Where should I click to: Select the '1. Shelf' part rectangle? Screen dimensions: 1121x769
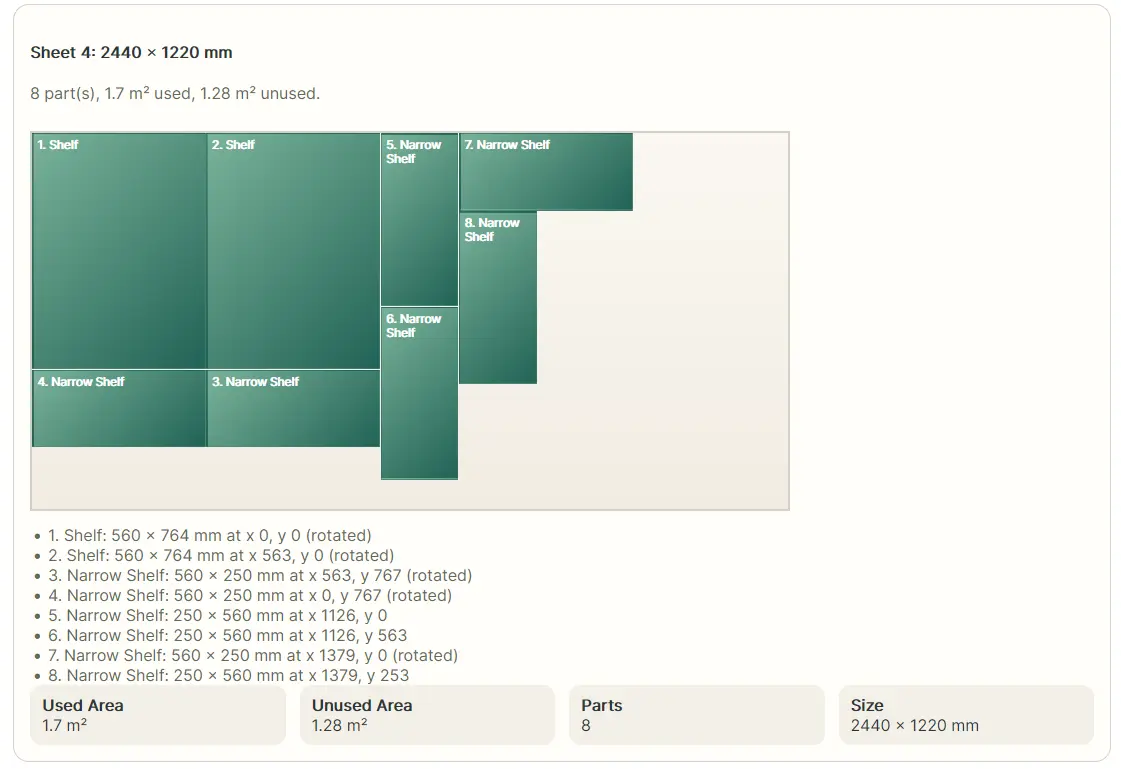(119, 251)
